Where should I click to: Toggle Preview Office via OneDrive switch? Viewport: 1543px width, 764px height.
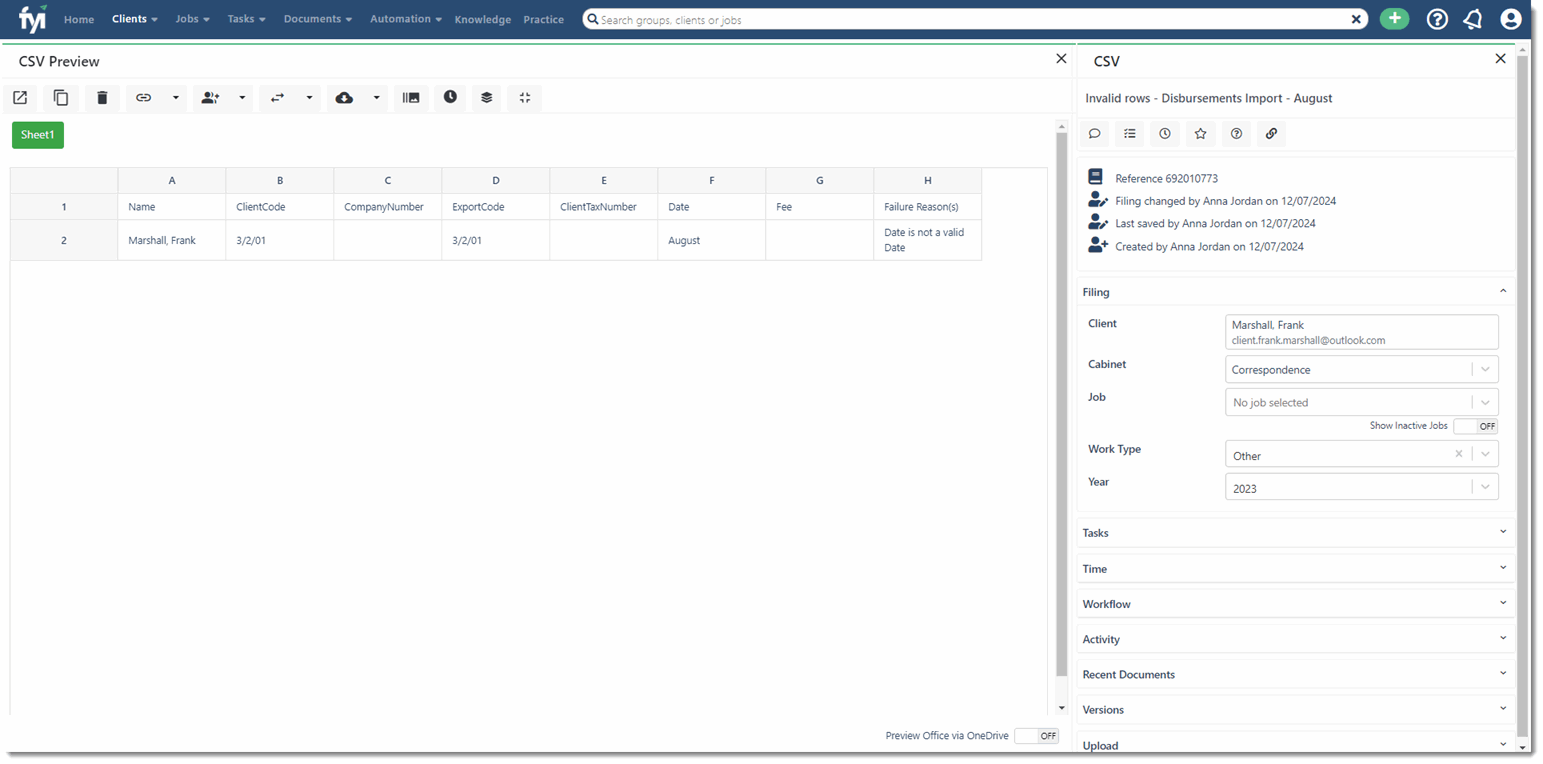coord(1036,736)
